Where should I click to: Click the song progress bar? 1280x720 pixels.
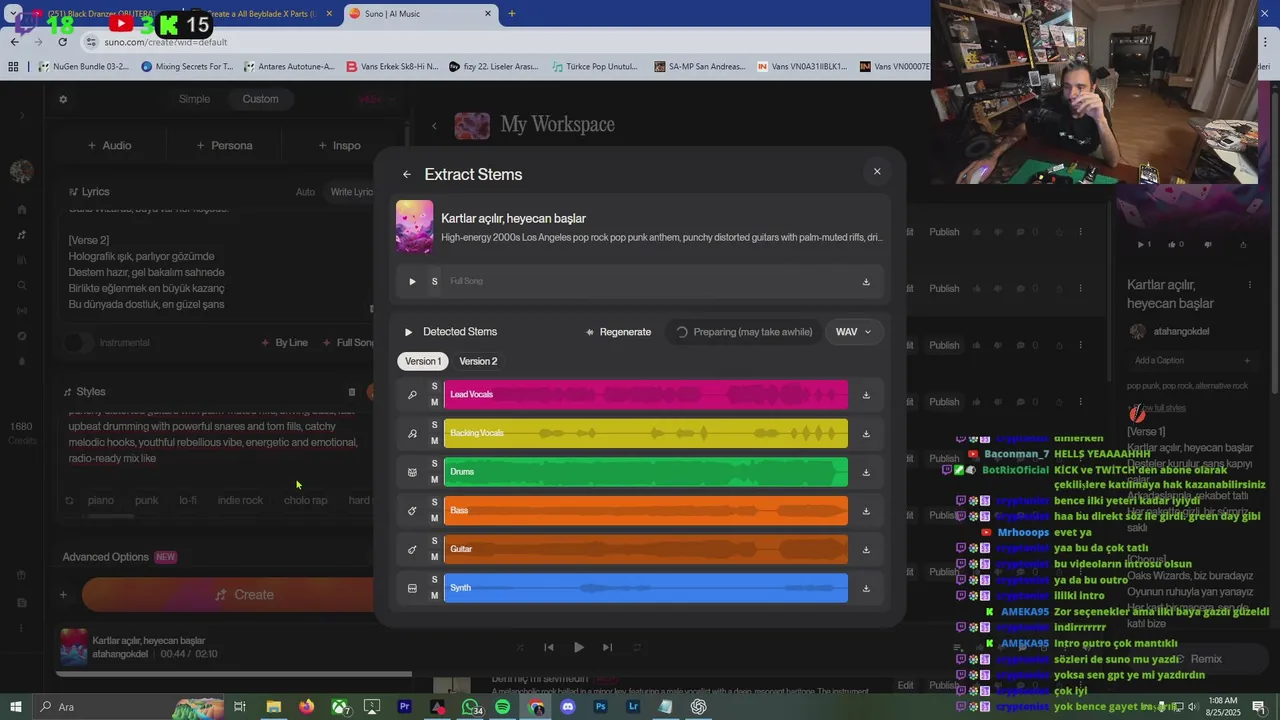pos(233,674)
